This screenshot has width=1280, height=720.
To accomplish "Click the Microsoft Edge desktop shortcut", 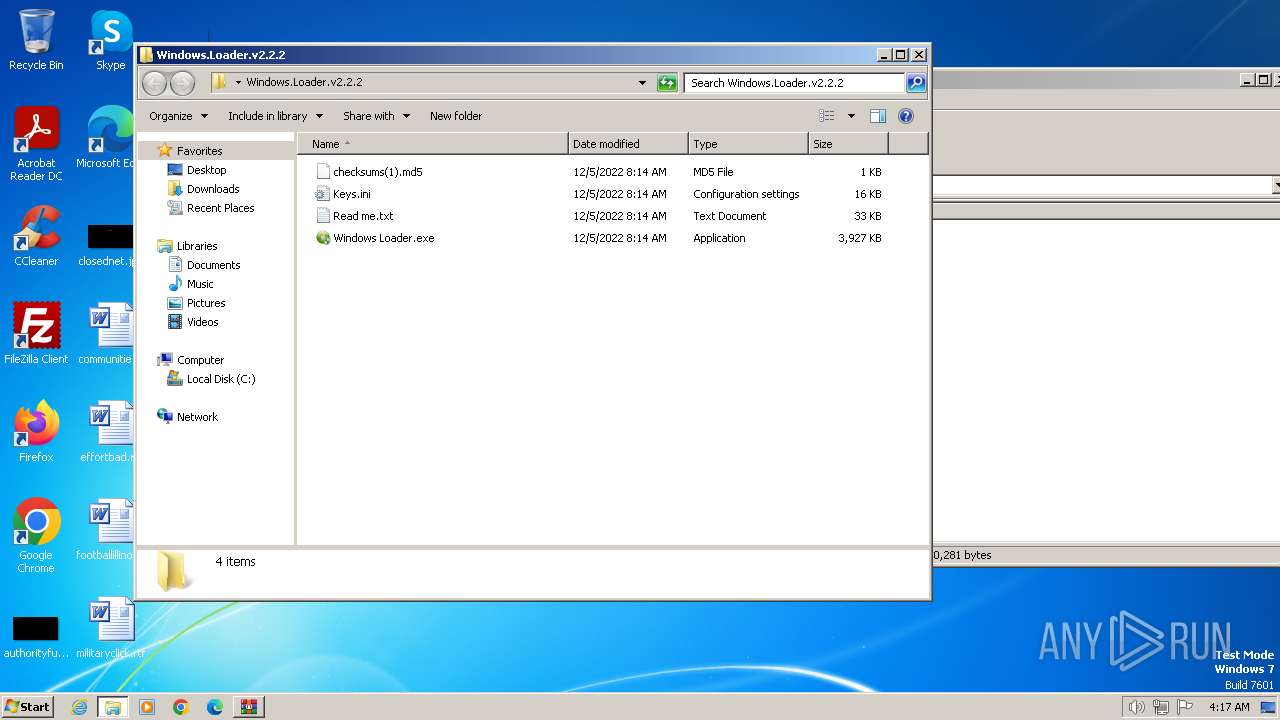I will pos(108,138).
